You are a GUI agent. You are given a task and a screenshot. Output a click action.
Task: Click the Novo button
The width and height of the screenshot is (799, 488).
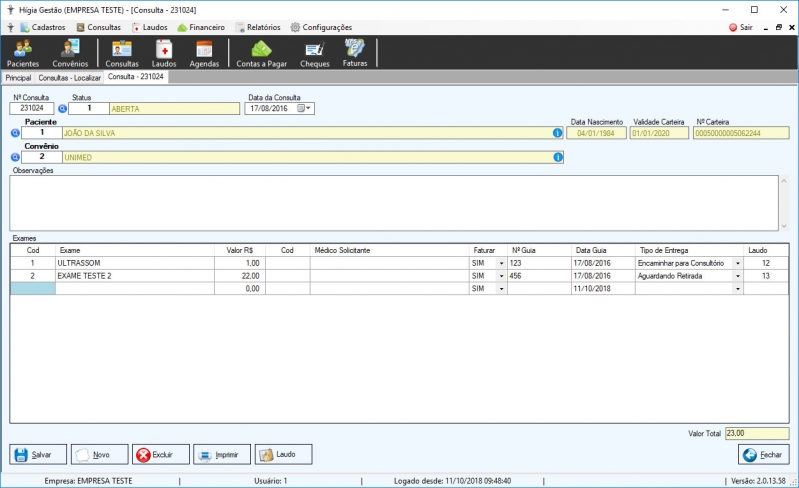tap(99, 454)
